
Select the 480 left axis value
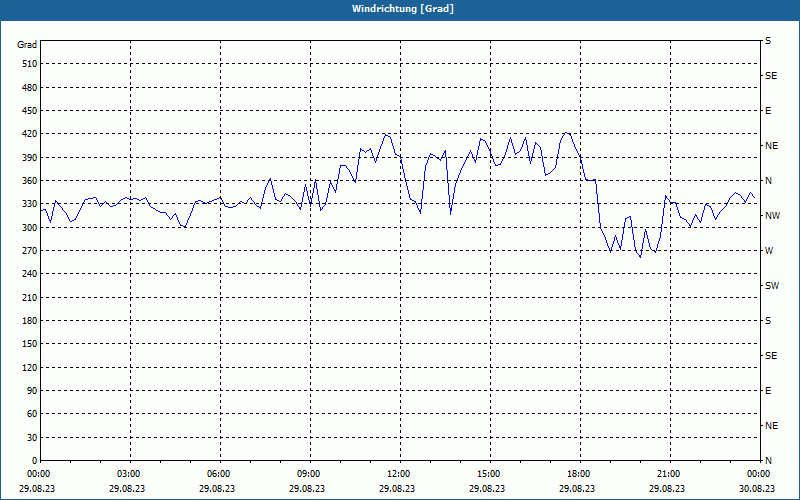[30, 87]
